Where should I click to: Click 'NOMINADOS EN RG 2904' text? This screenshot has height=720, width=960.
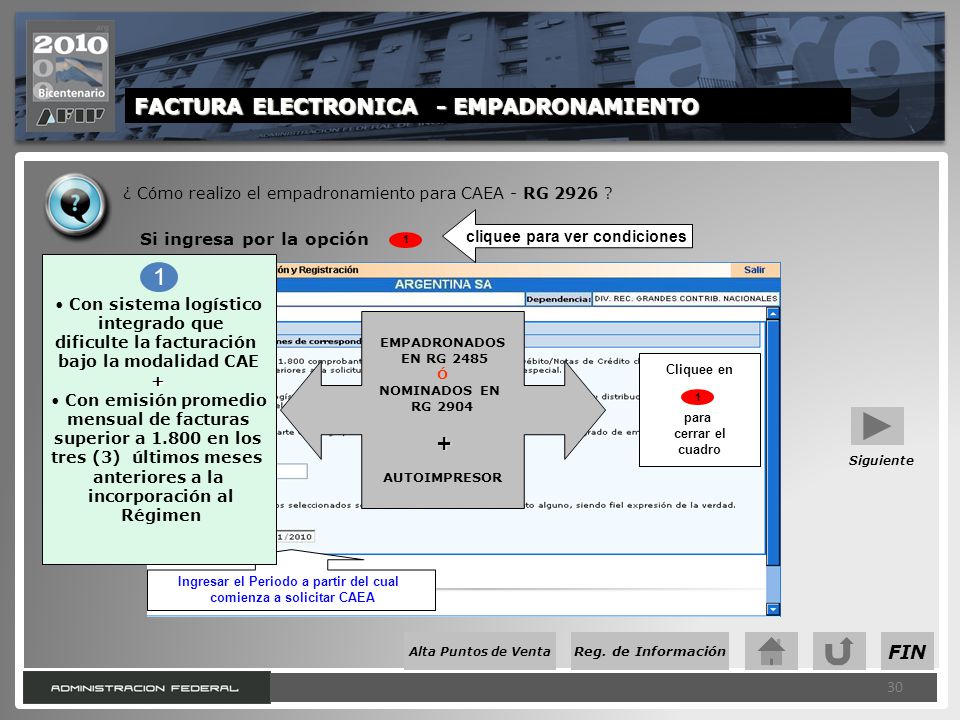[x=440, y=399]
